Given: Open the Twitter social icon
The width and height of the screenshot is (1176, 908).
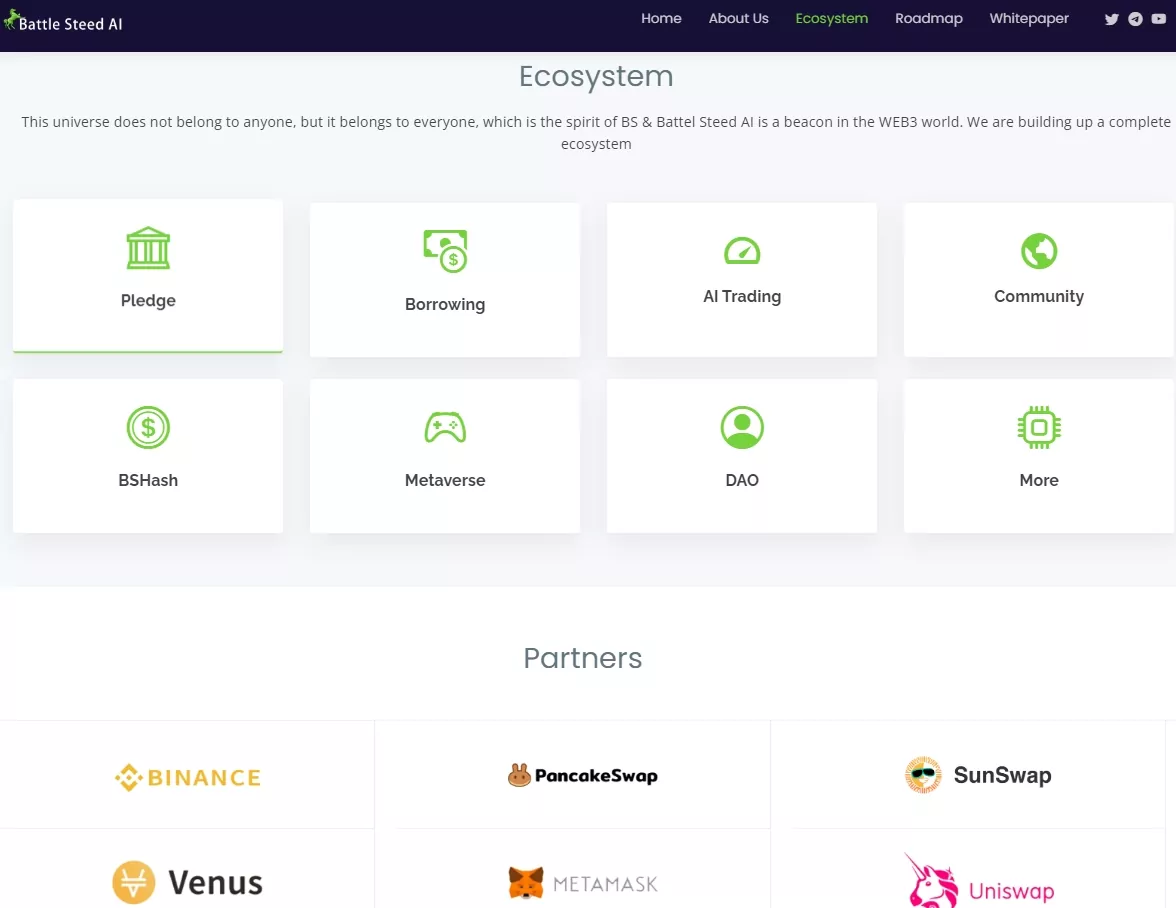Looking at the screenshot, I should click(1112, 19).
